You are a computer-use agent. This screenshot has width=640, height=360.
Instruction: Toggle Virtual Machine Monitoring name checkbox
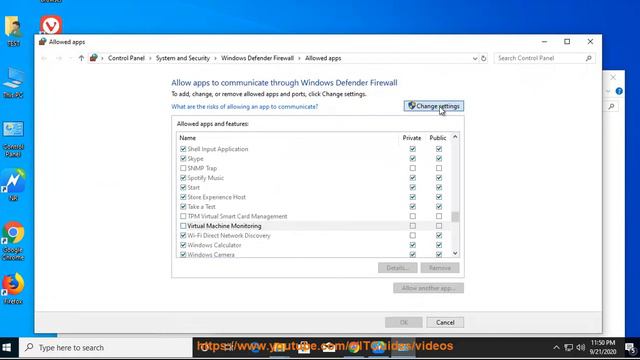click(x=183, y=226)
